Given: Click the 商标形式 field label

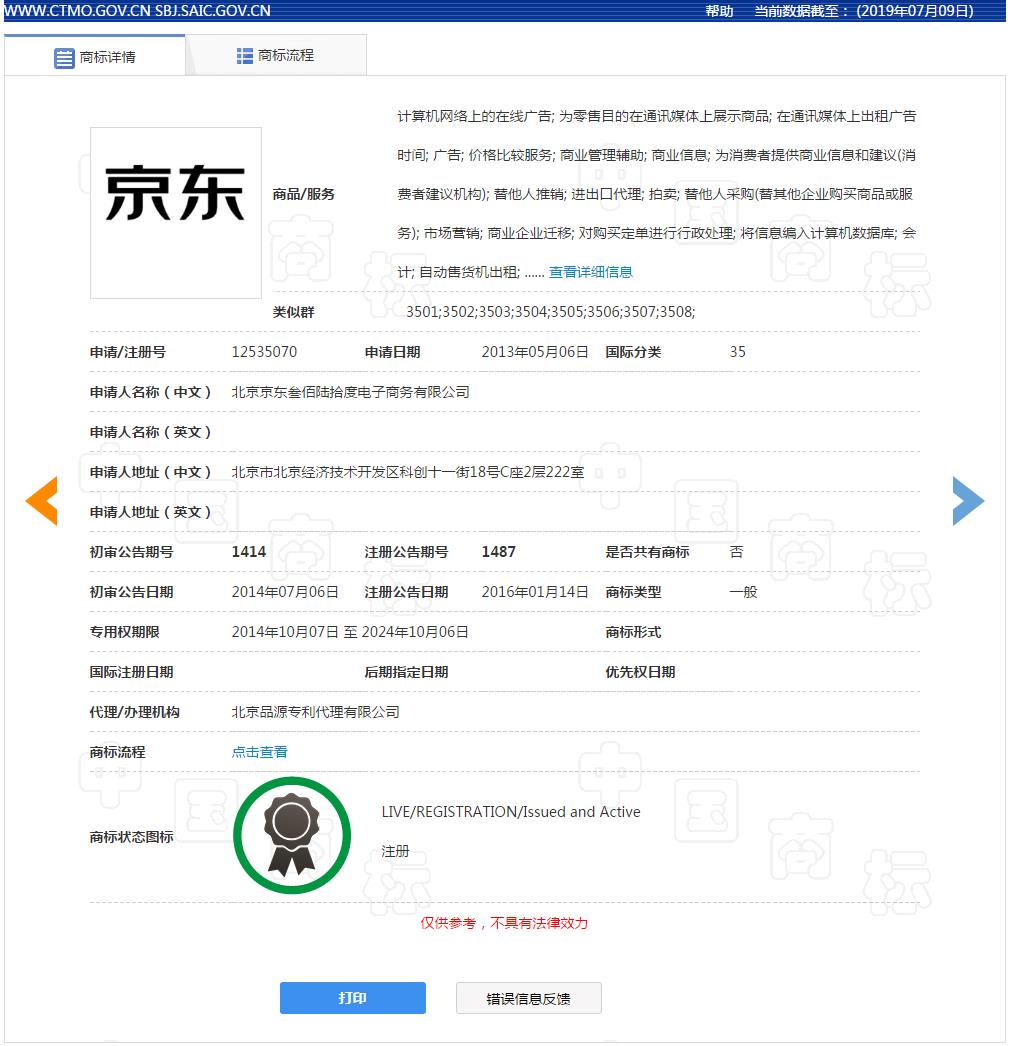Looking at the screenshot, I should 633,632.
